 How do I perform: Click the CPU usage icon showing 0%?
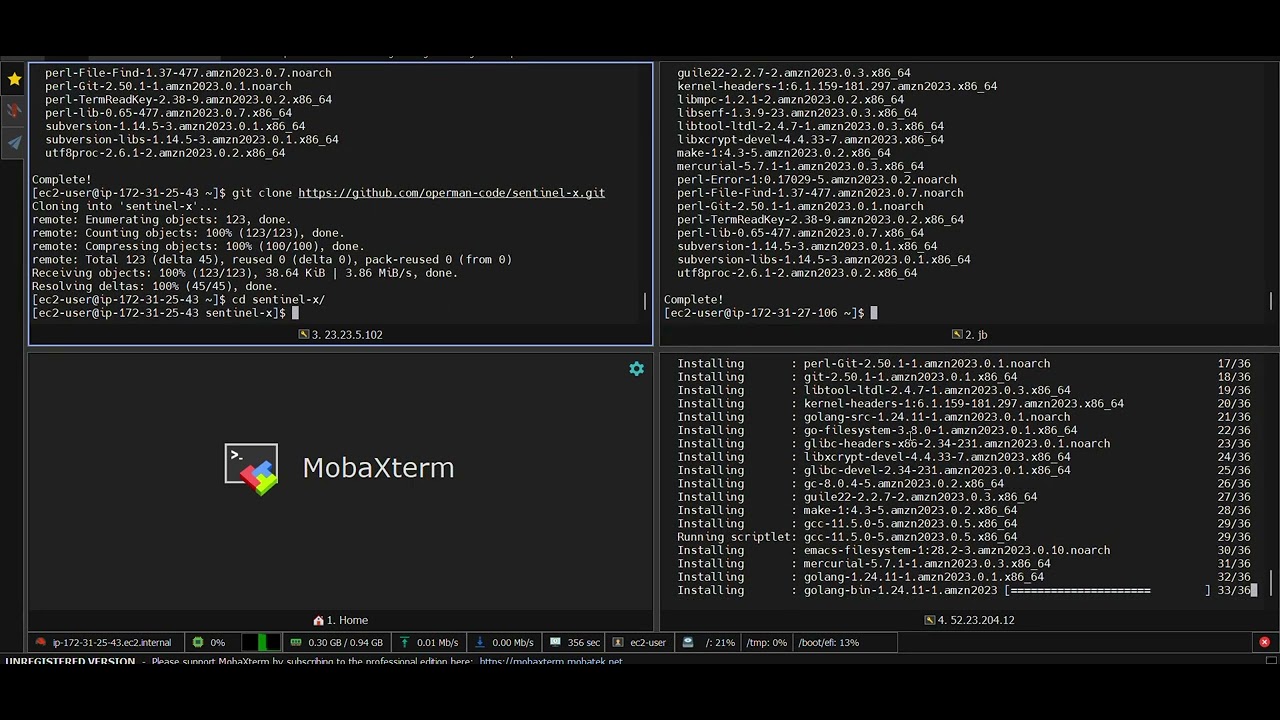[x=198, y=642]
